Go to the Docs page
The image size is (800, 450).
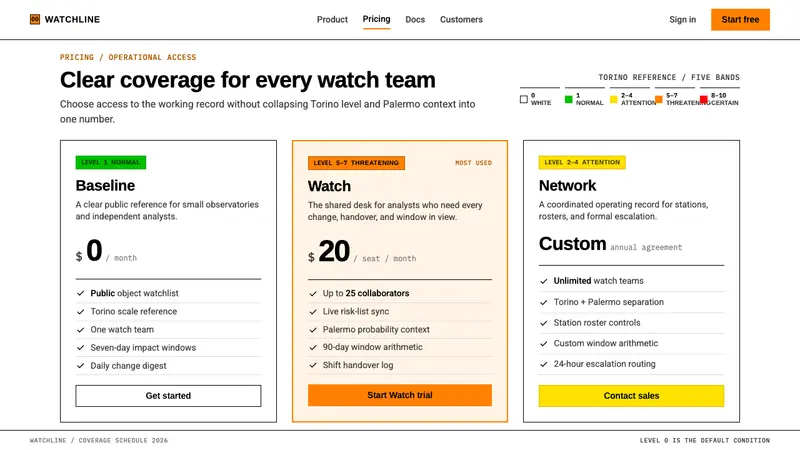[x=415, y=19]
